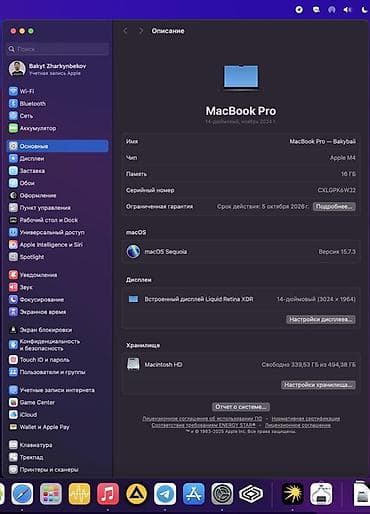The width and height of the screenshot is (370, 514).
Task: Open System Settings from the Dock
Action: point(222,494)
